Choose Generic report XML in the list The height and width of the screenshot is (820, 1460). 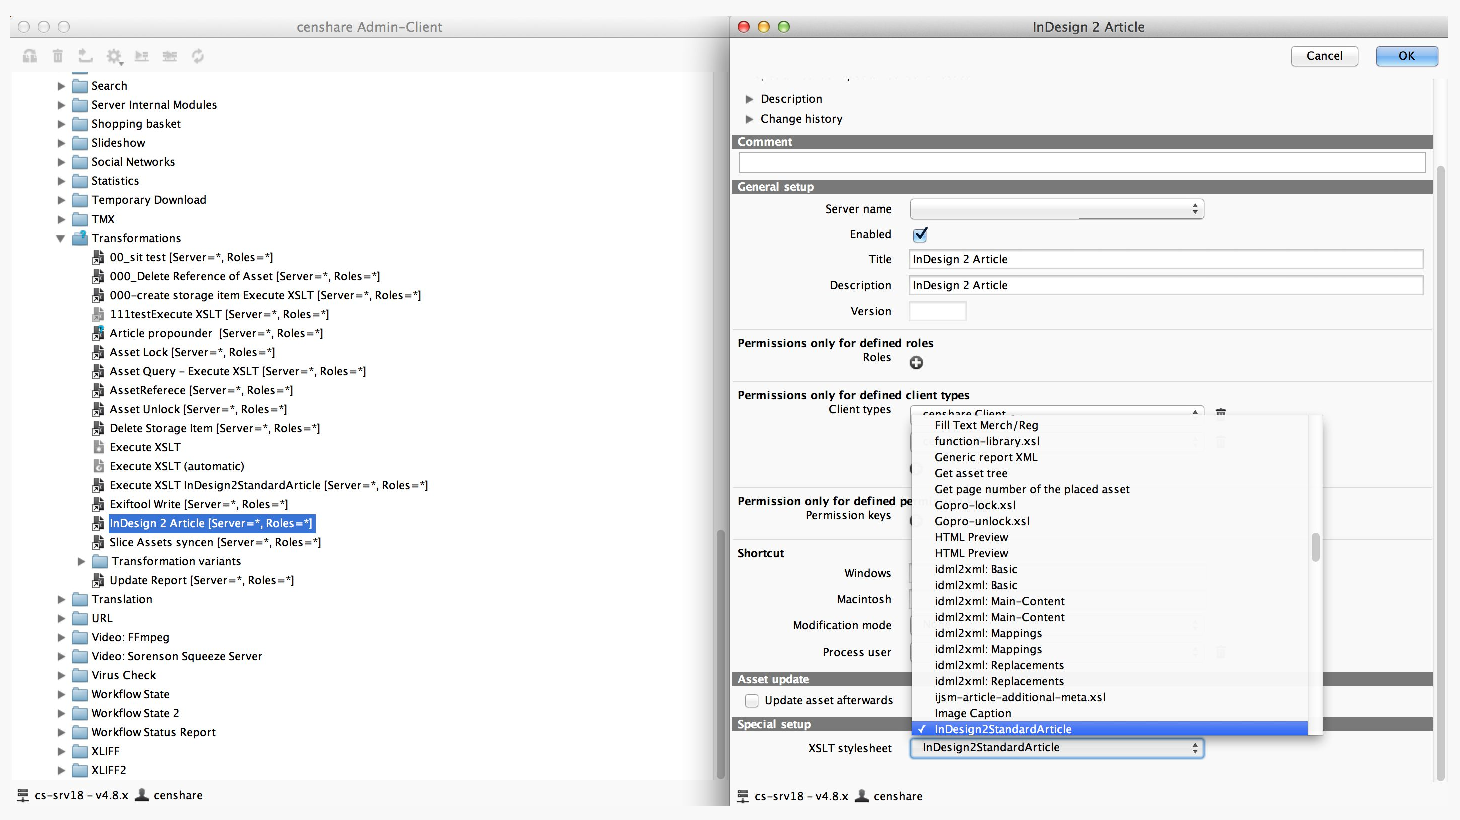pyautogui.click(x=985, y=457)
